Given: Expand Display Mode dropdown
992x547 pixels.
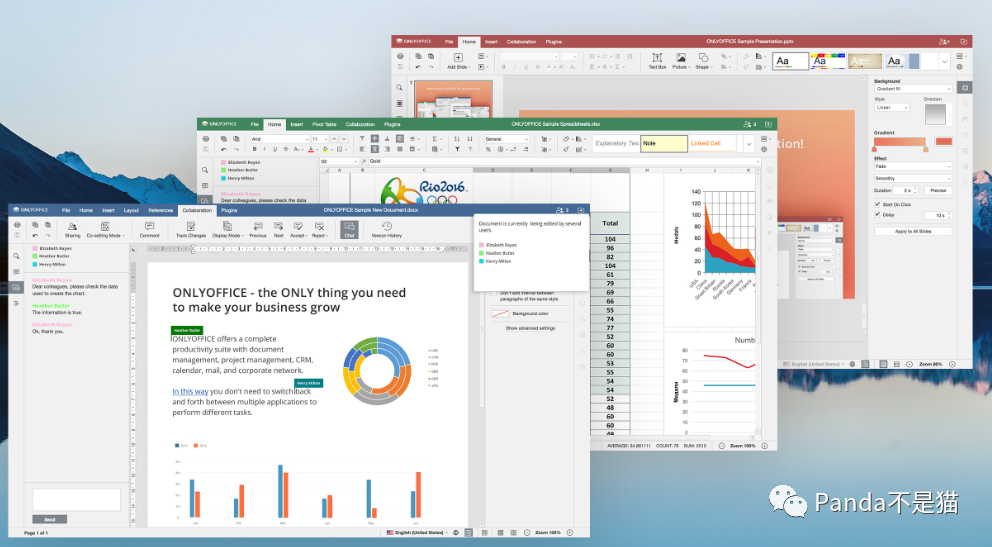Looking at the screenshot, I should click(227, 229).
